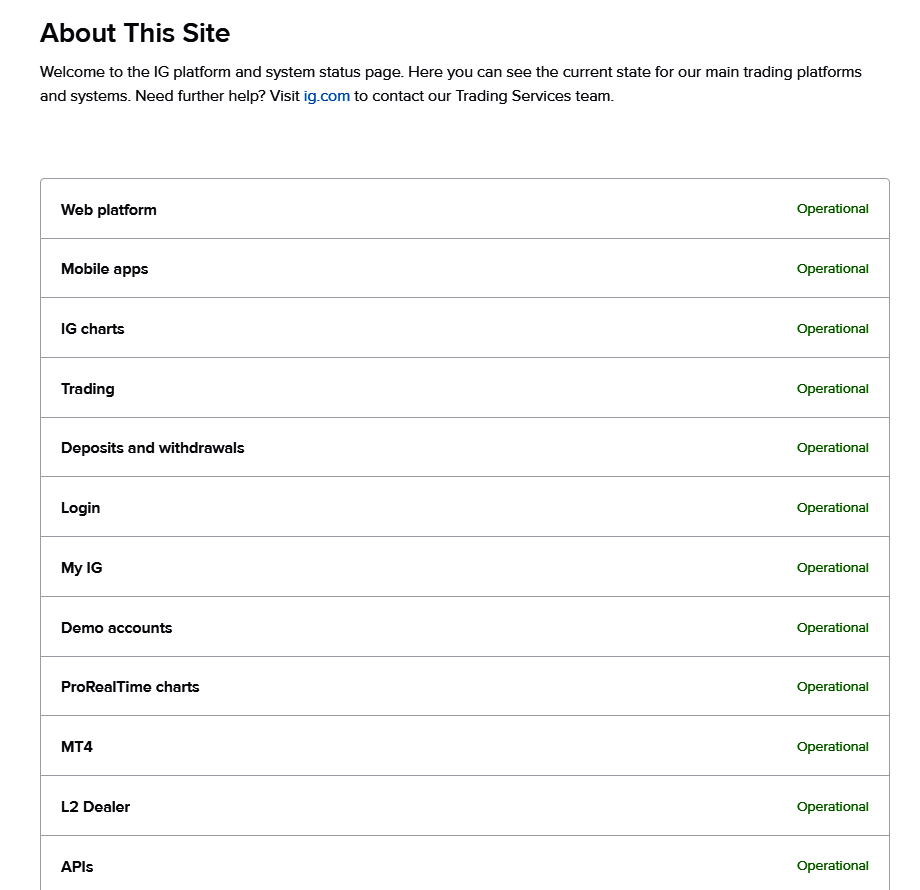Click Operational status for APIs
Viewport: 920px width, 890px height.
[x=832, y=866]
